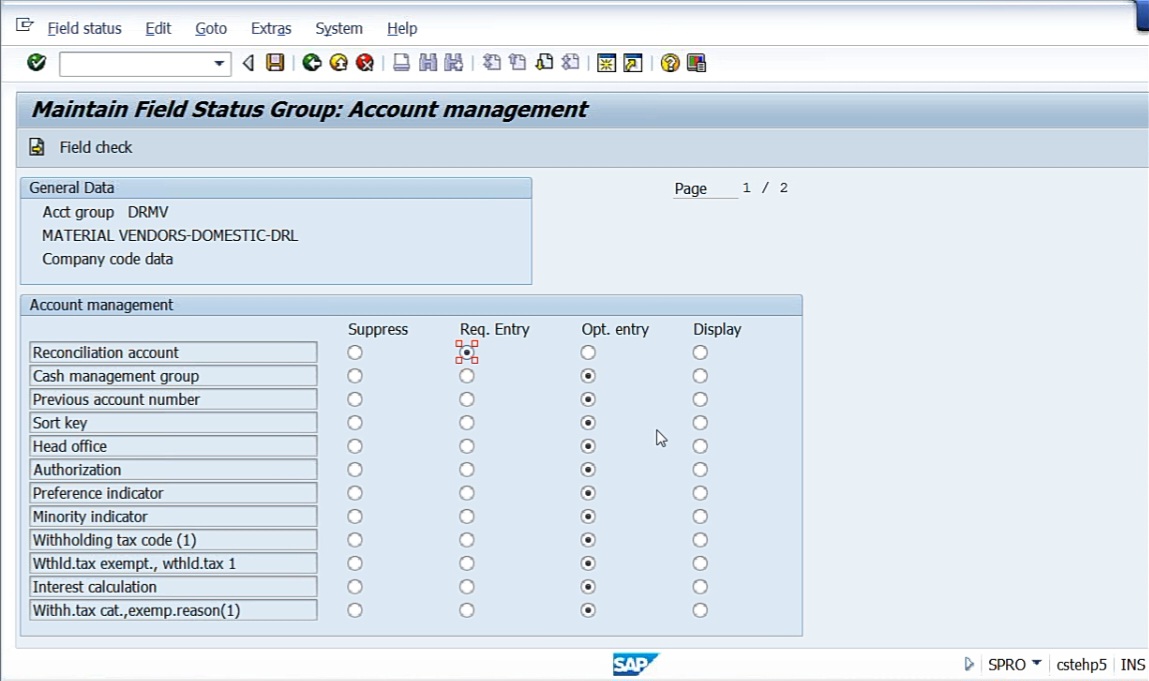Click the Interest calculation label

pos(173,587)
